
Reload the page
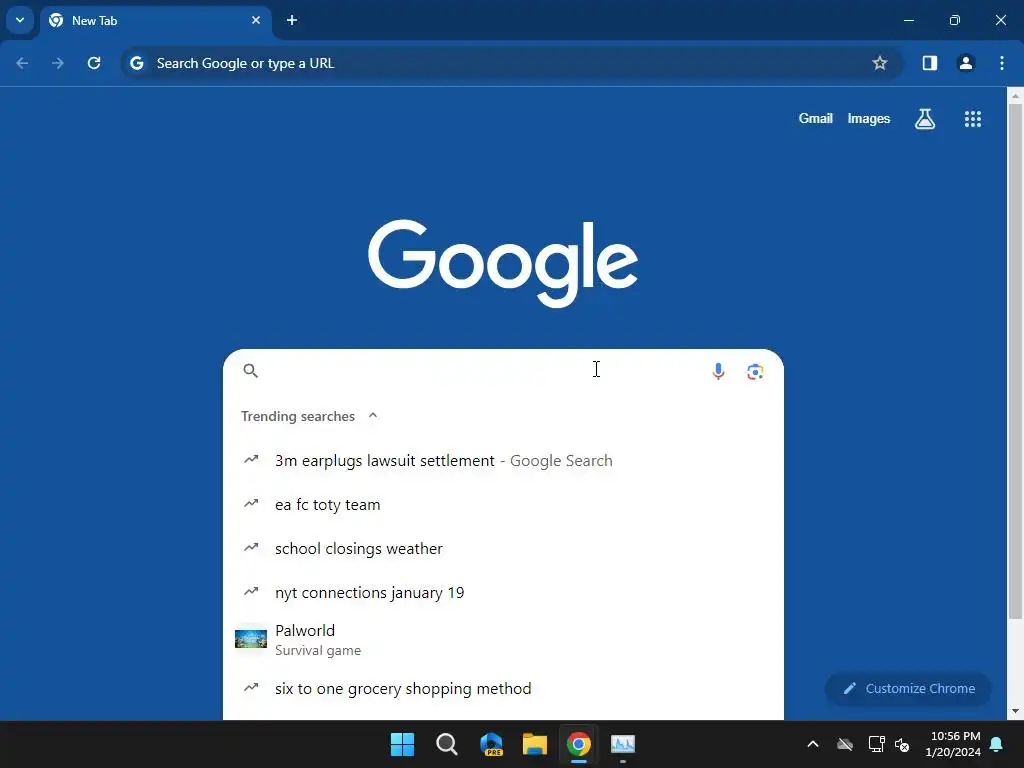94,63
